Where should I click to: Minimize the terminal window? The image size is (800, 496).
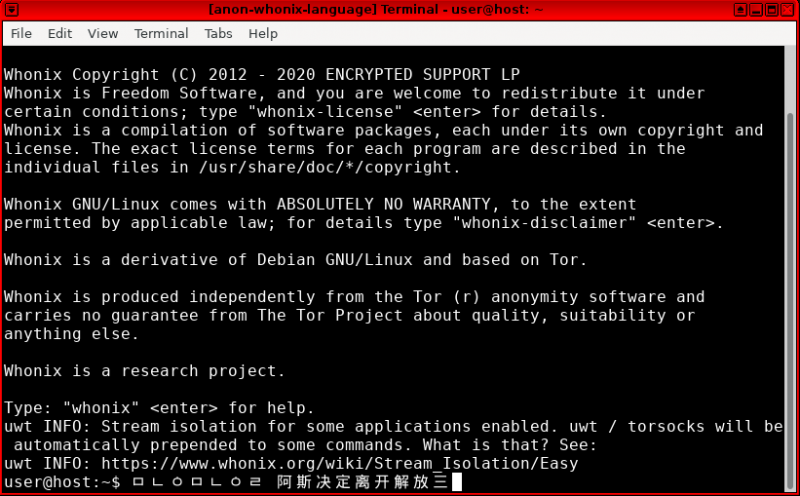[757, 10]
